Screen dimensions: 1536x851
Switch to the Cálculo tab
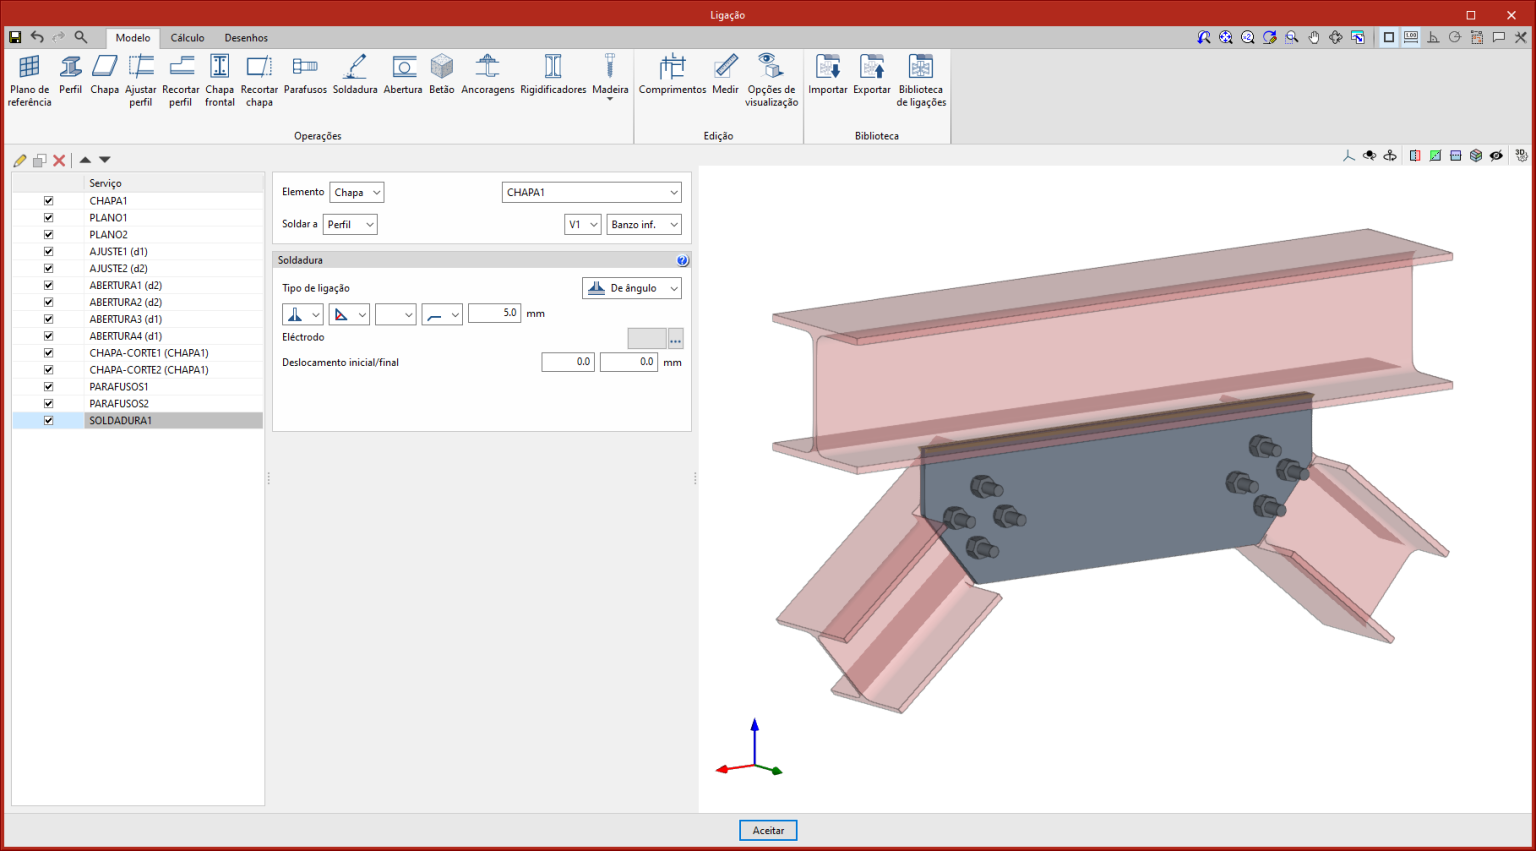click(187, 38)
